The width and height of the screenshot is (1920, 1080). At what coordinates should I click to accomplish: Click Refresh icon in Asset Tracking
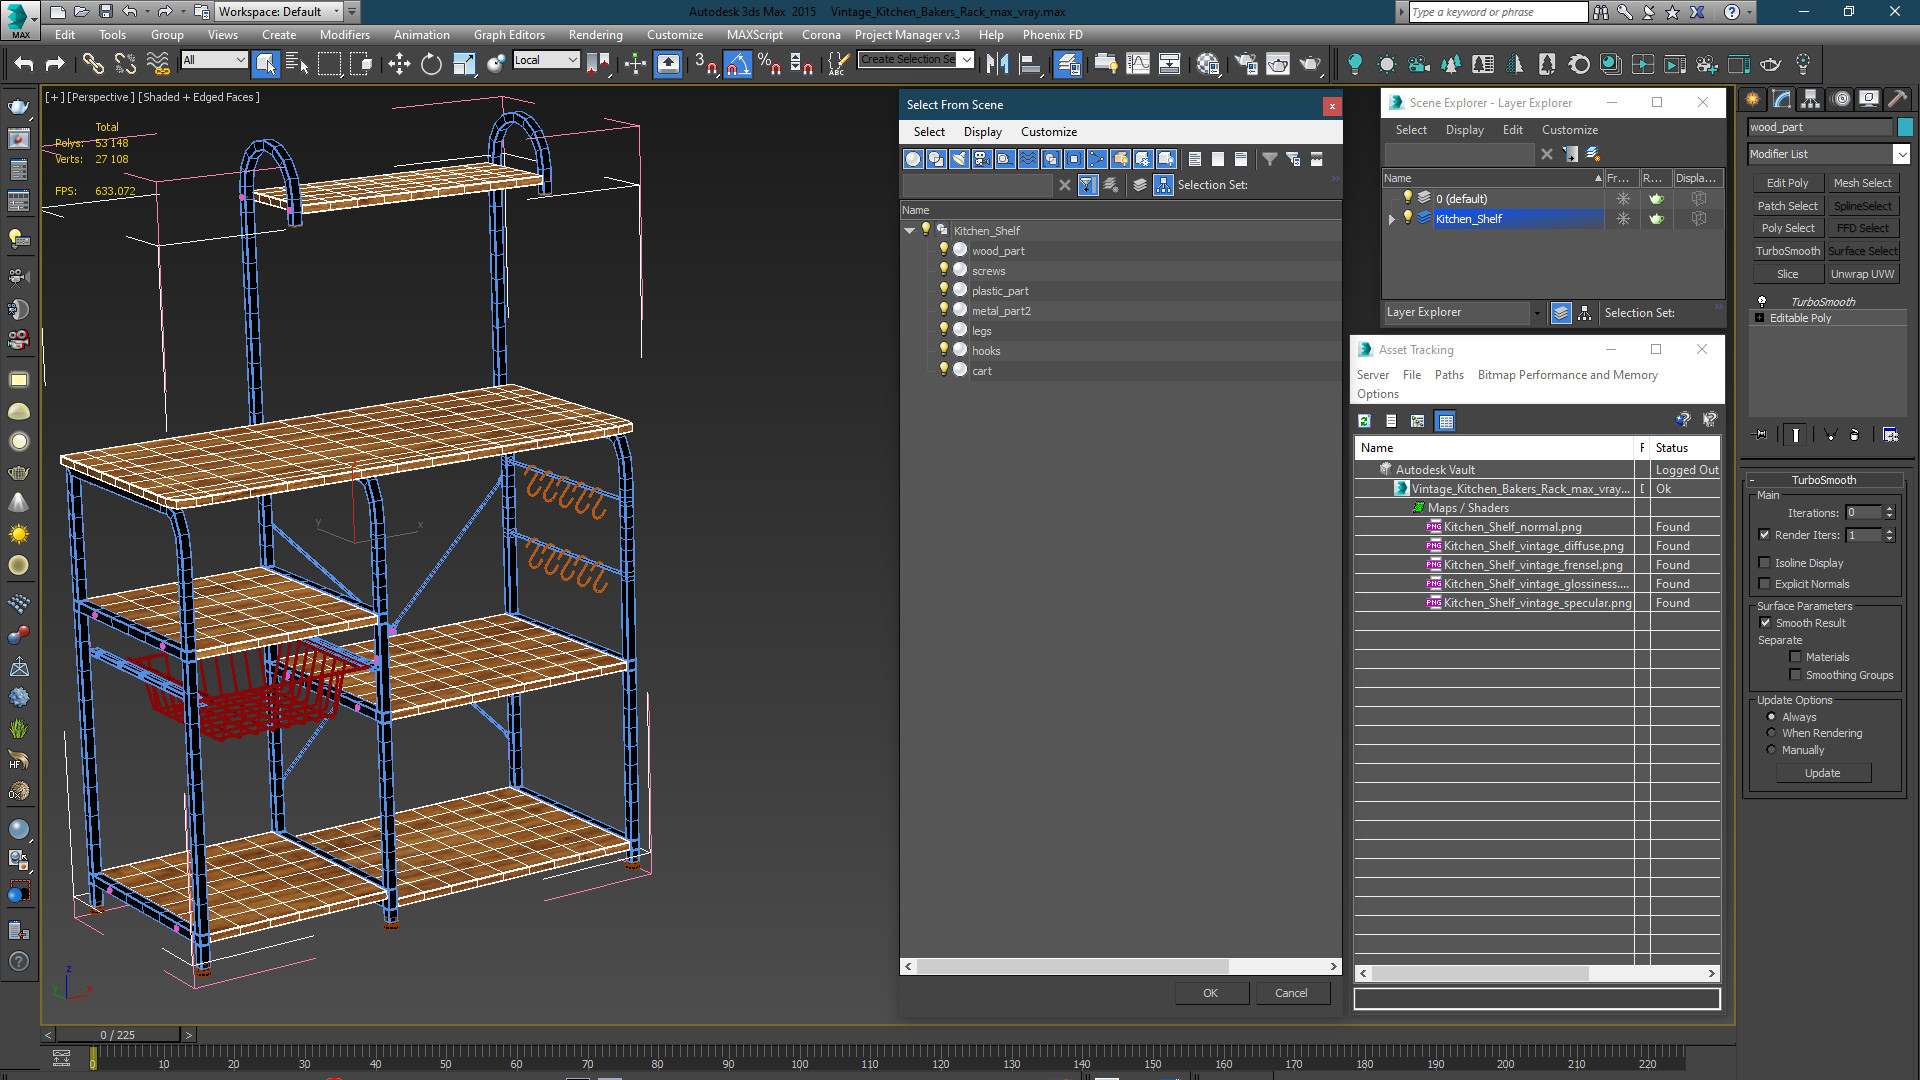pos(1364,421)
